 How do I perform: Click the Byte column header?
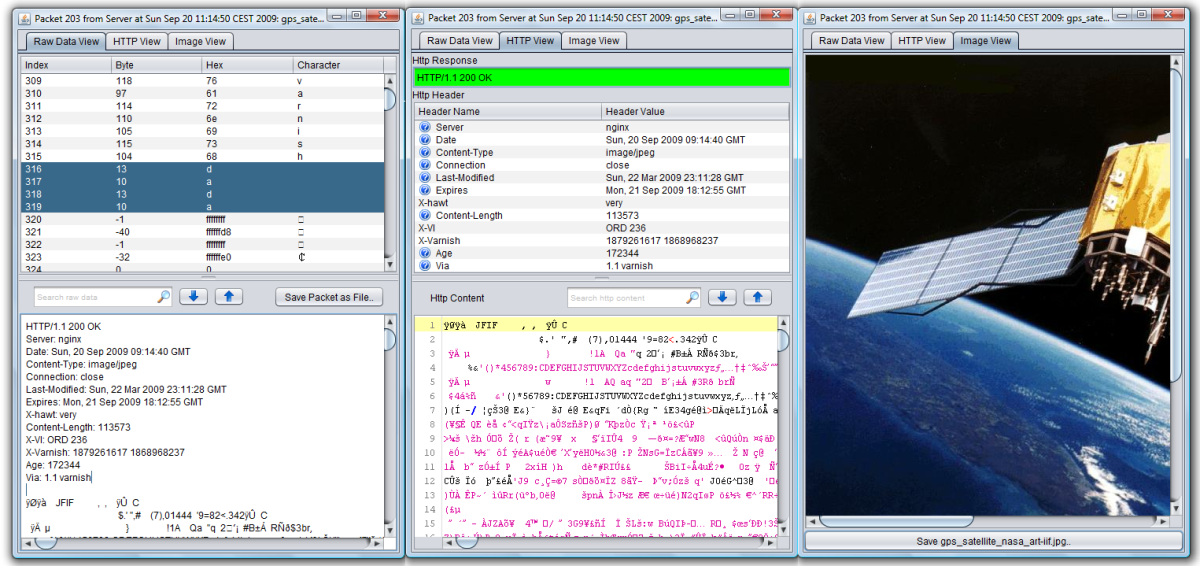[x=157, y=65]
